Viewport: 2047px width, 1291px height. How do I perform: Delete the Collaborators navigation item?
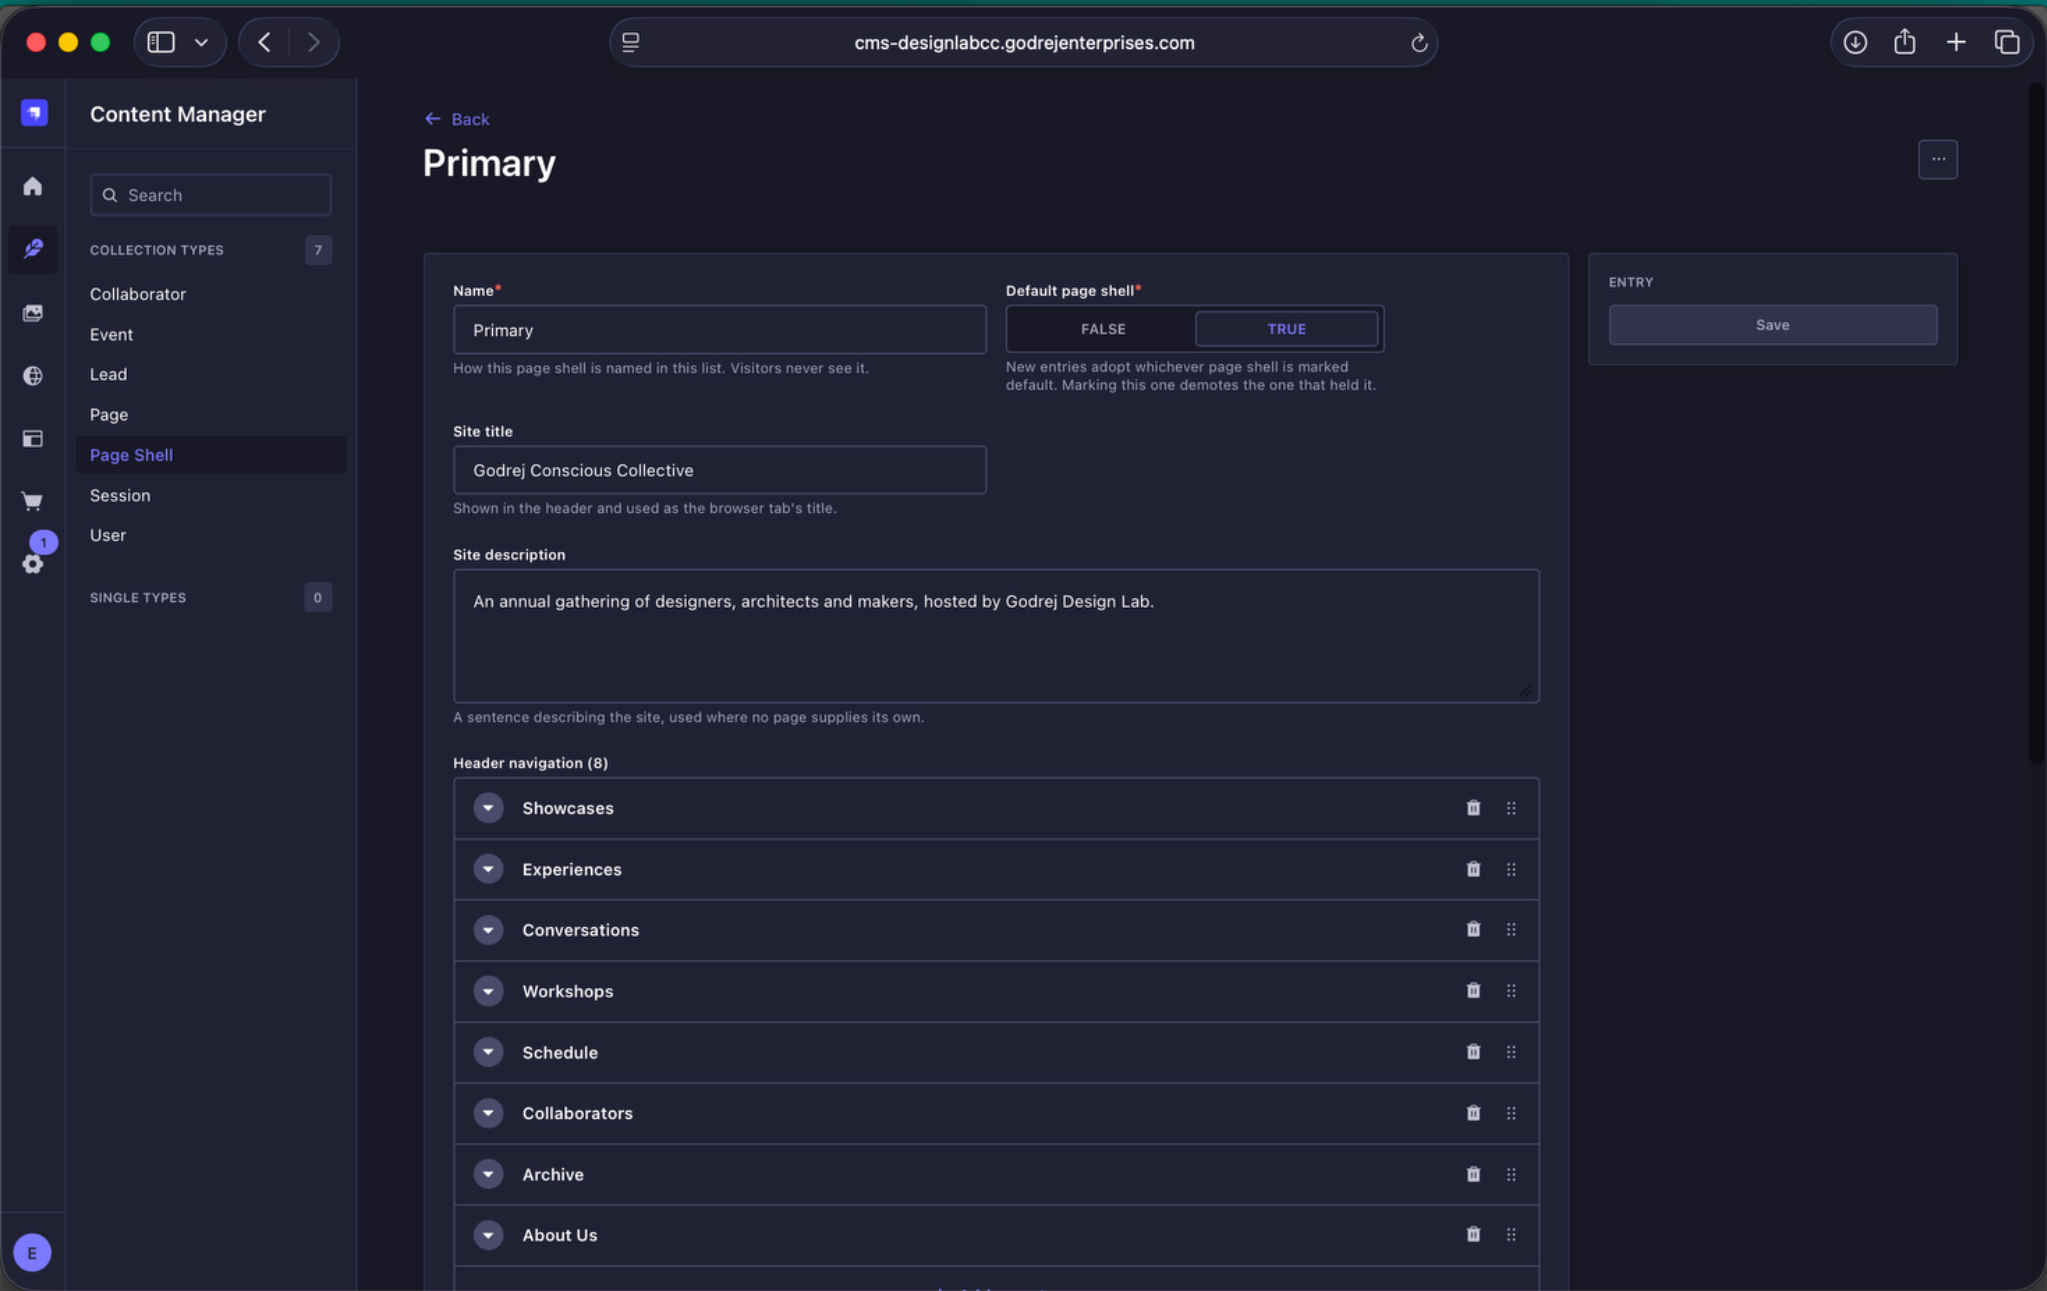tap(1473, 1113)
